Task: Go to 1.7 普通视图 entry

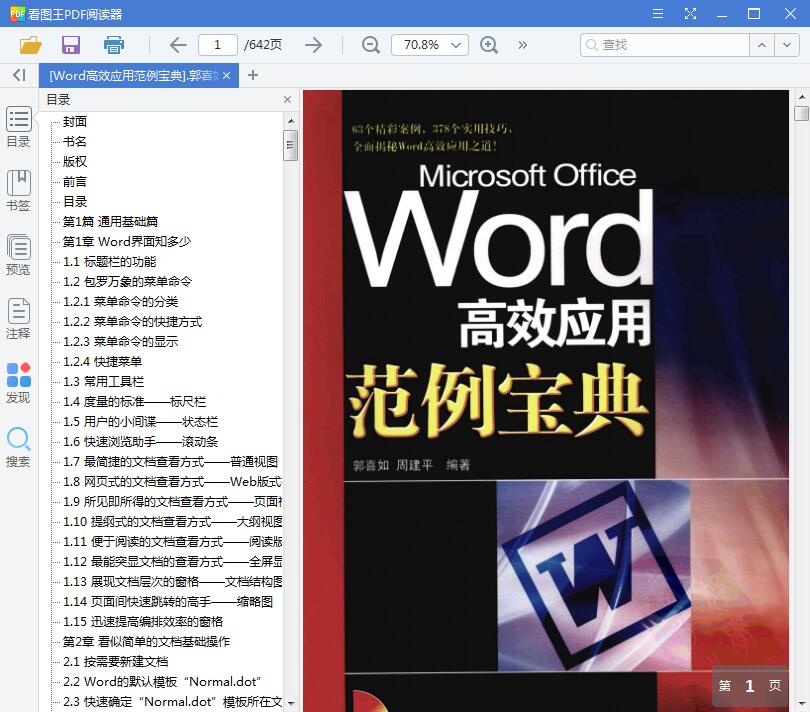Action: [x=170, y=462]
